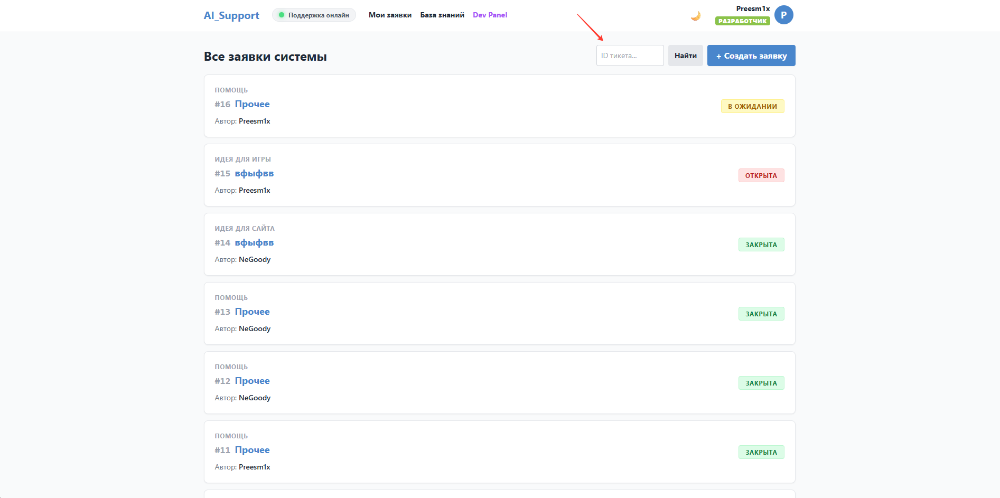
Task: Click ПОМОЩЬ label on ticket #12
Action: tap(231, 367)
